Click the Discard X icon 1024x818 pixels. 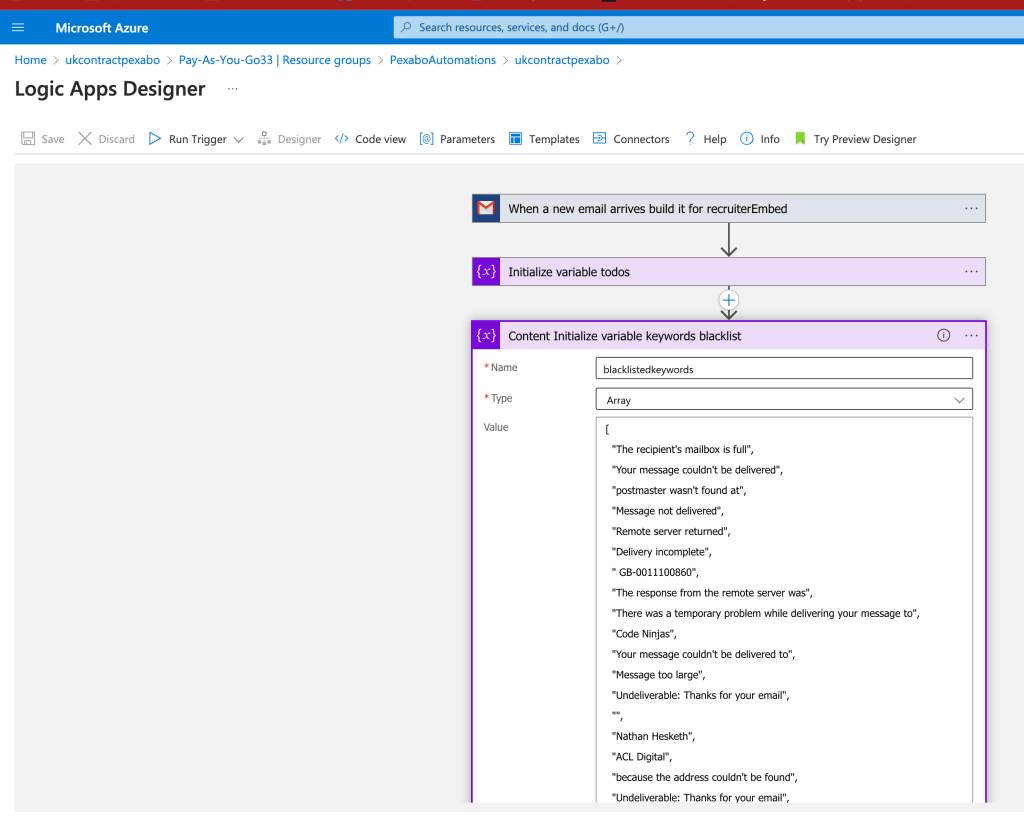(85, 138)
